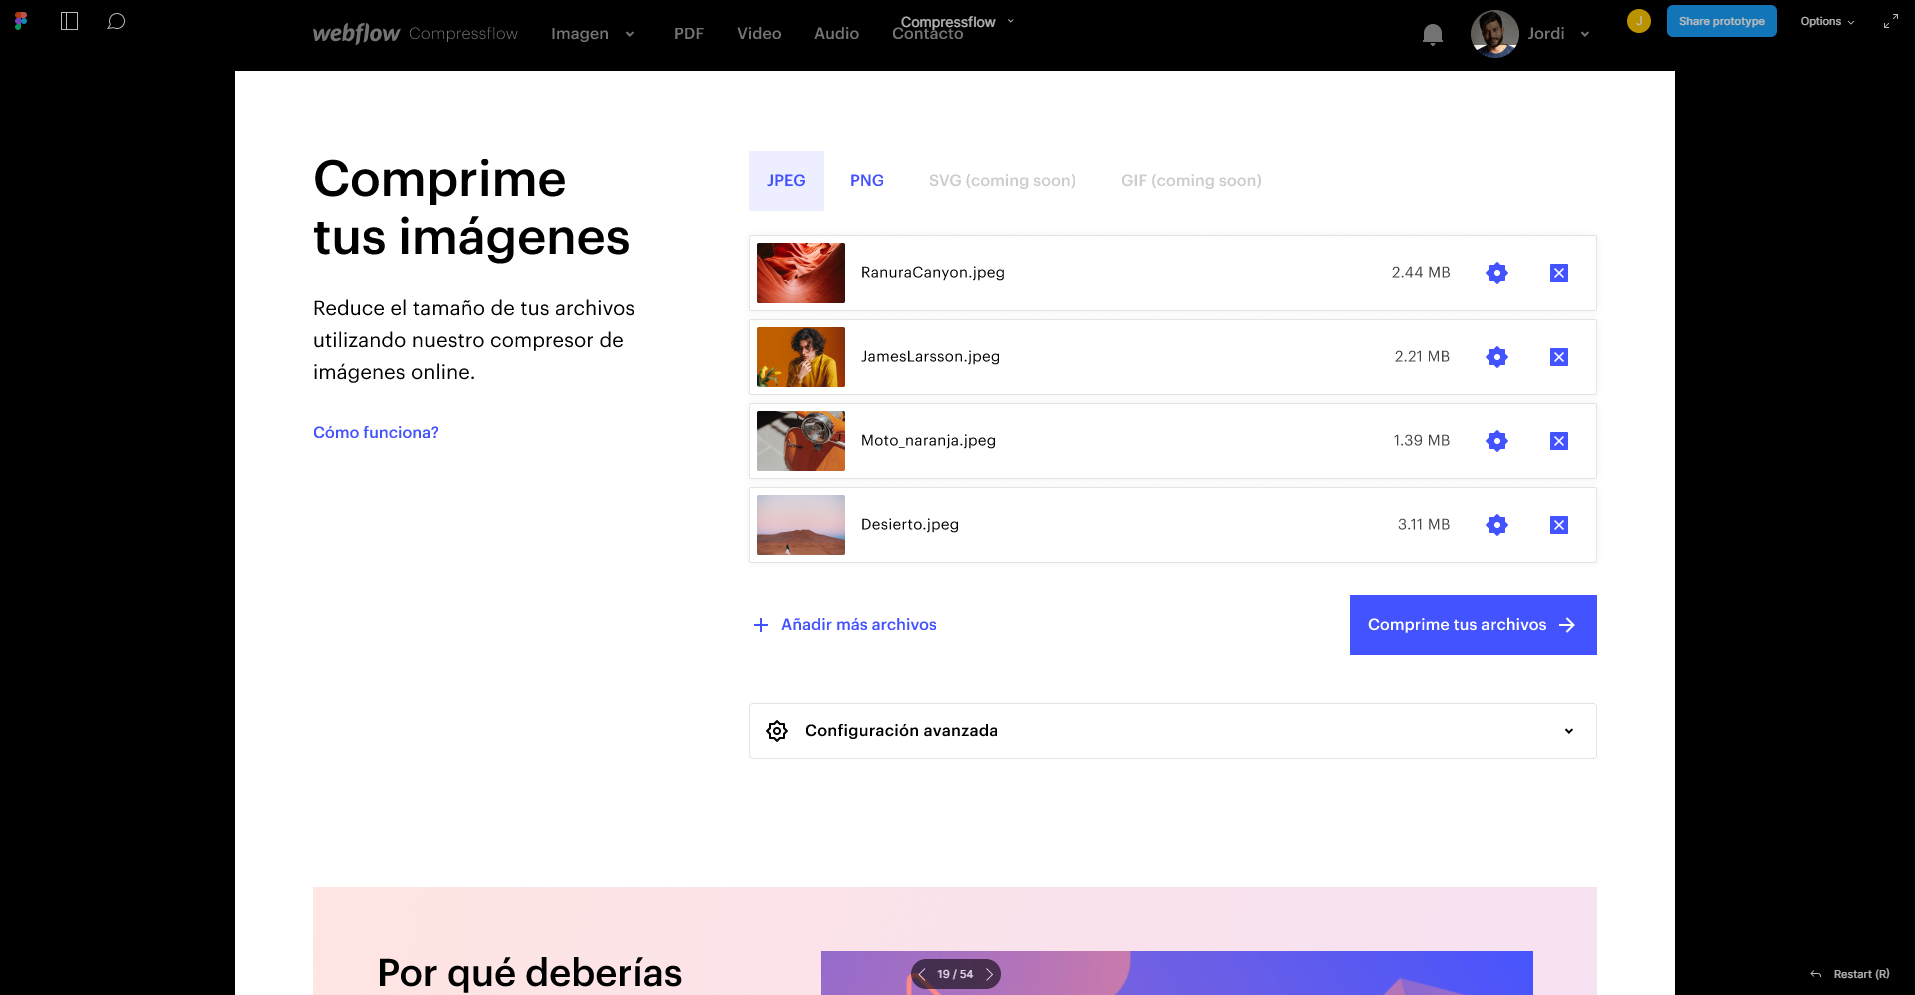Click the 19 / 54 frame counter

(x=955, y=974)
